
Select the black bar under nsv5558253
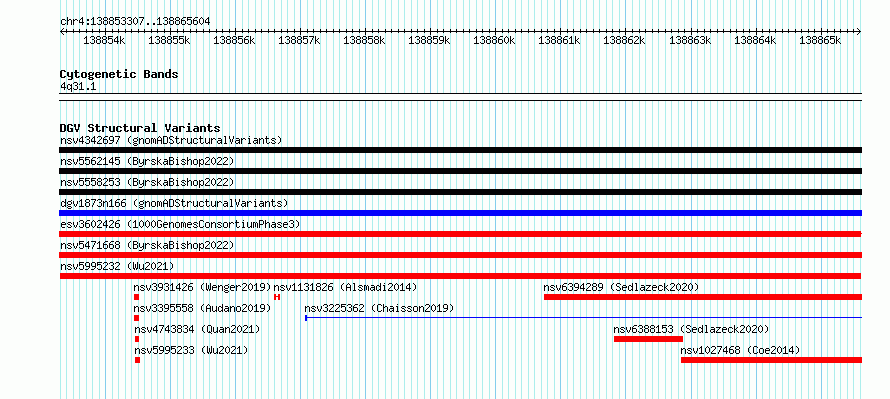tap(460, 192)
